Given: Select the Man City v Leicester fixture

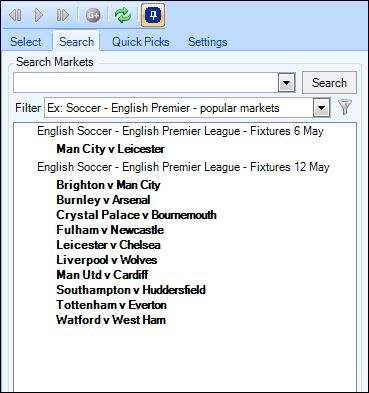Looking at the screenshot, I should pos(110,149).
